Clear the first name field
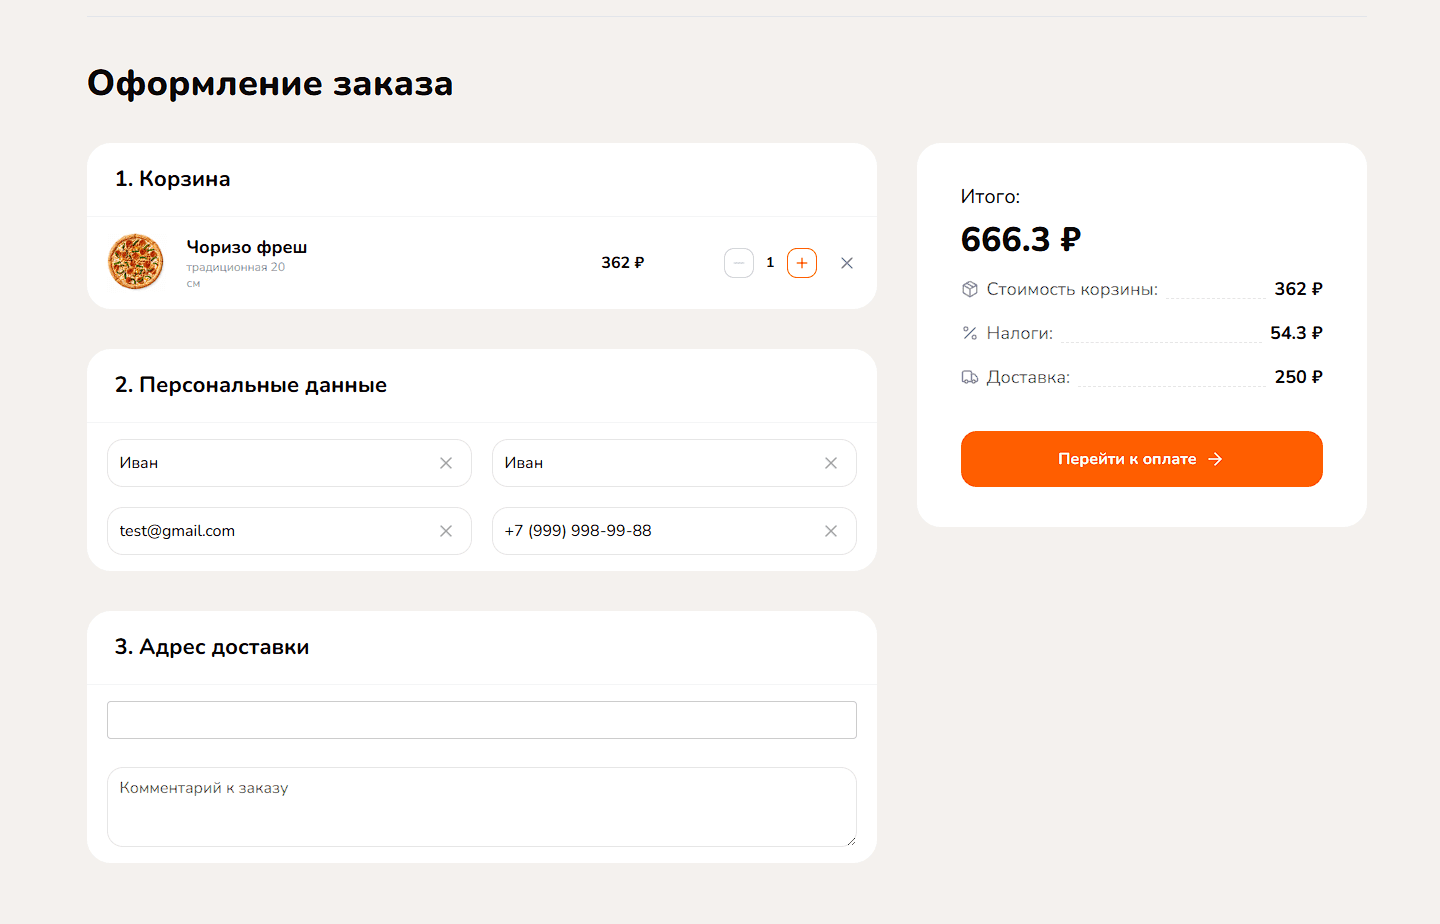1440x924 pixels. click(446, 463)
